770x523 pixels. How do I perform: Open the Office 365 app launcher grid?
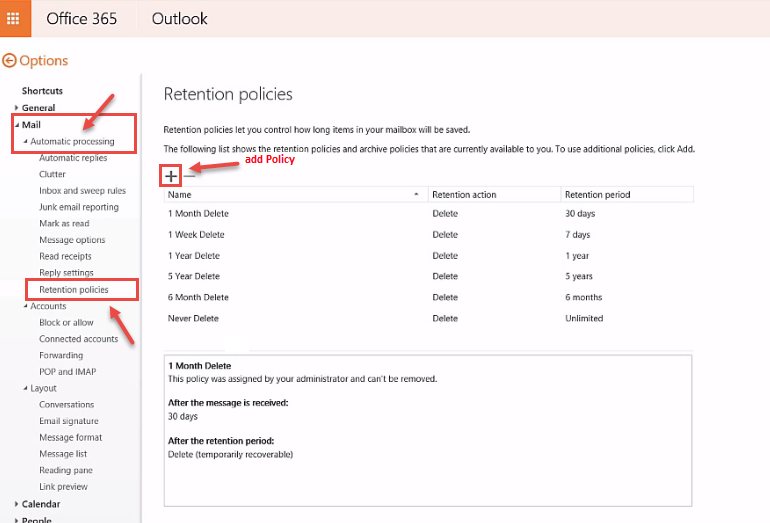click(13, 18)
